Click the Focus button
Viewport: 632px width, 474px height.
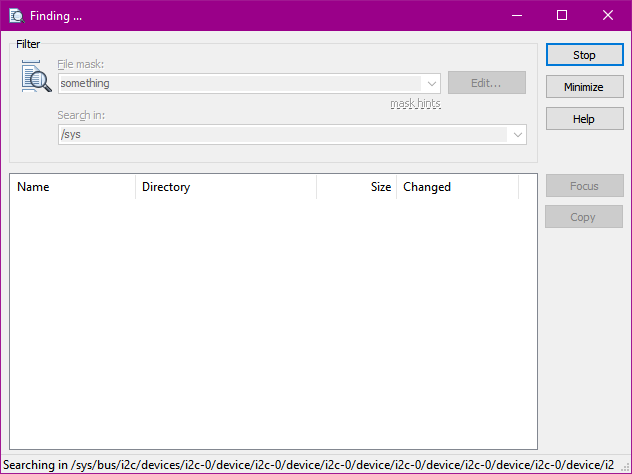(x=584, y=186)
